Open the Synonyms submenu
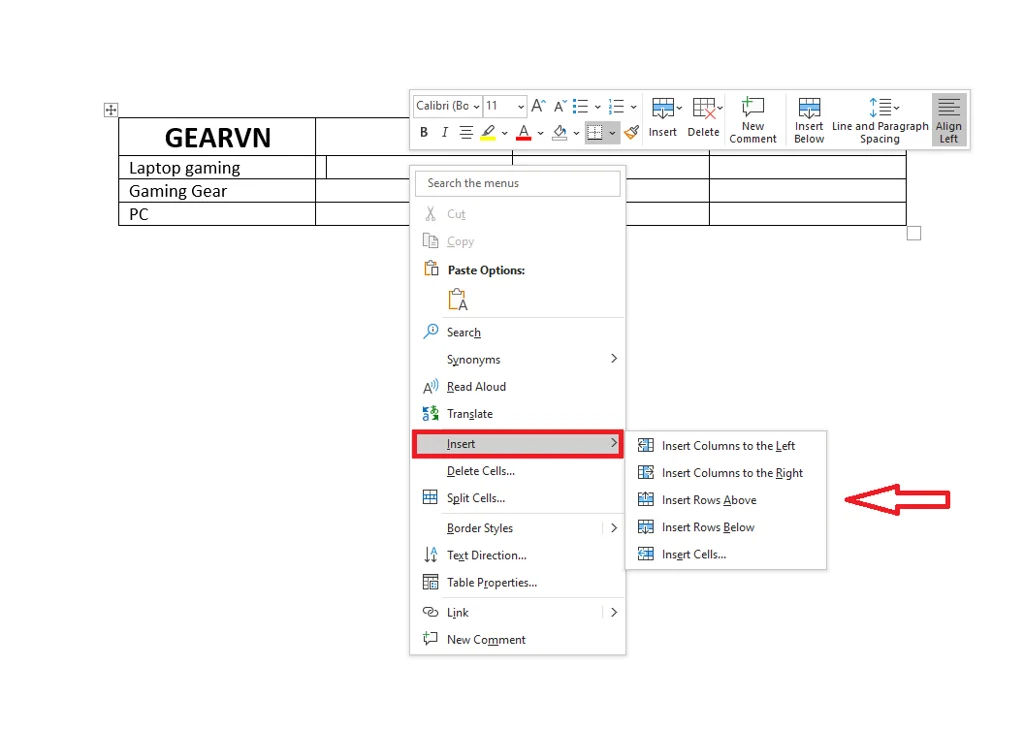 coord(518,359)
